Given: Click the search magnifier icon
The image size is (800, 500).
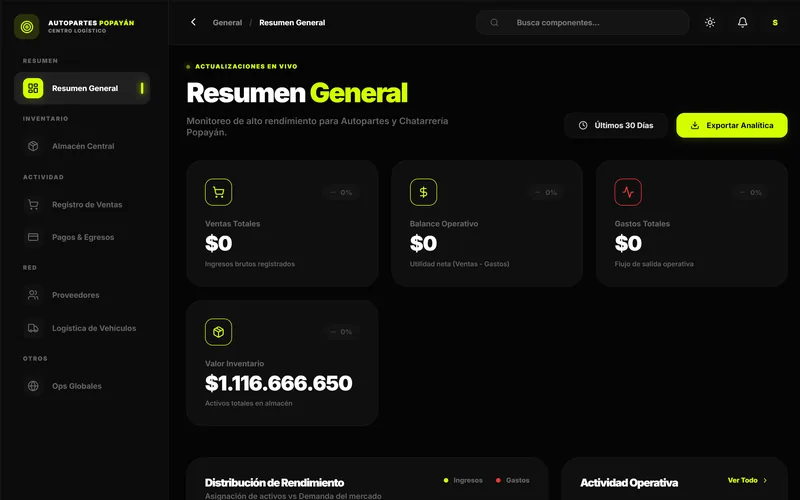Looking at the screenshot, I should point(494,22).
